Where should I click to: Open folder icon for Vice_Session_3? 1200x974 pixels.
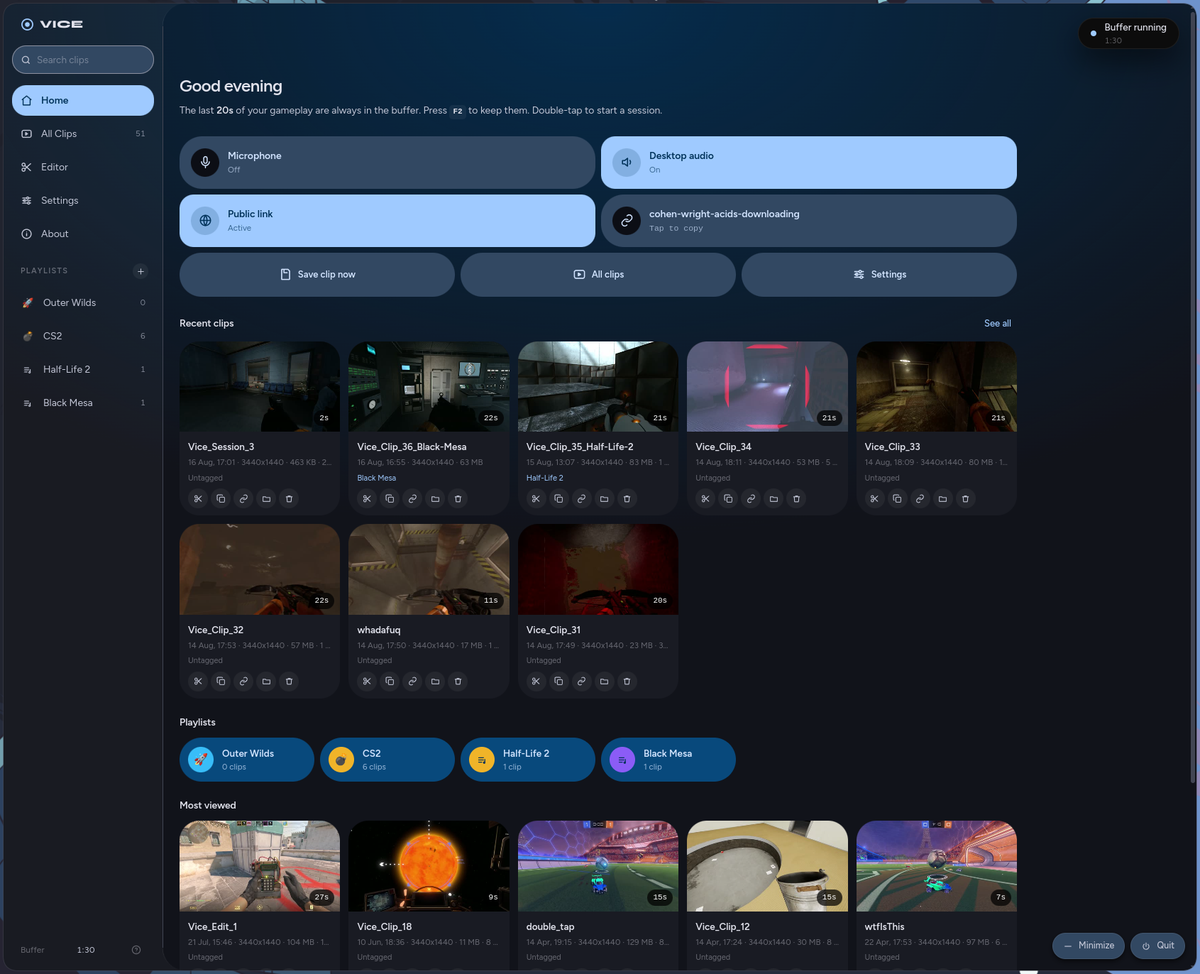pyautogui.click(x=266, y=498)
